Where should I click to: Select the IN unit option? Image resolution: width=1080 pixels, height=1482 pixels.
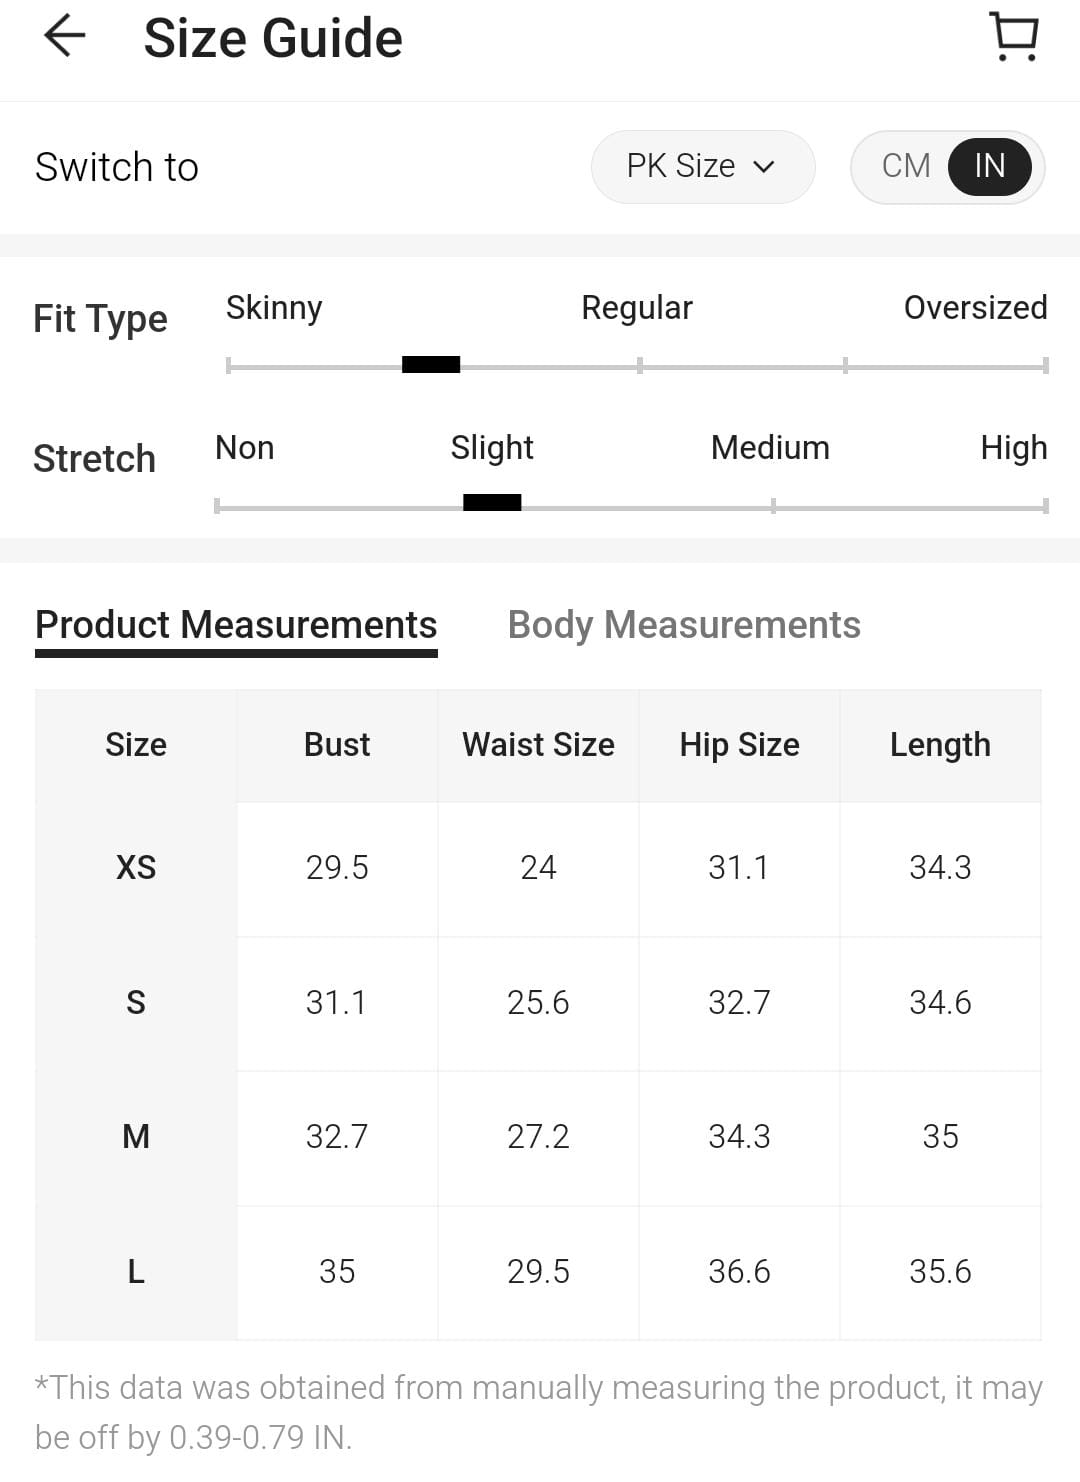tap(989, 166)
